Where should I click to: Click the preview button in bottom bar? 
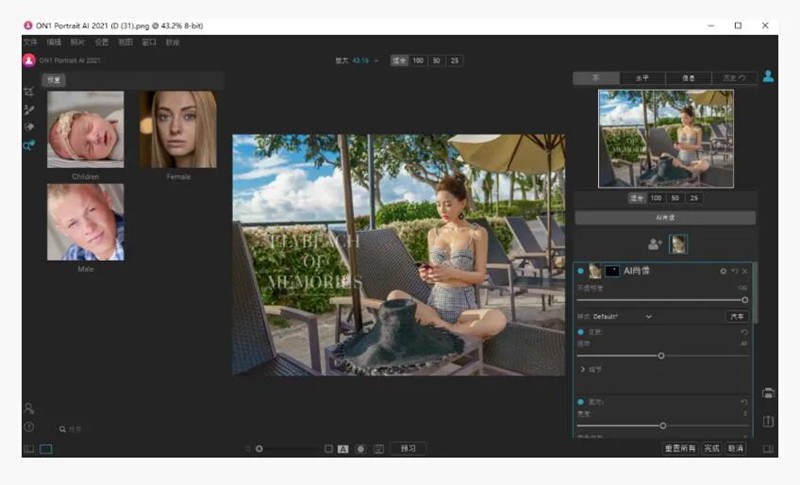click(x=408, y=449)
